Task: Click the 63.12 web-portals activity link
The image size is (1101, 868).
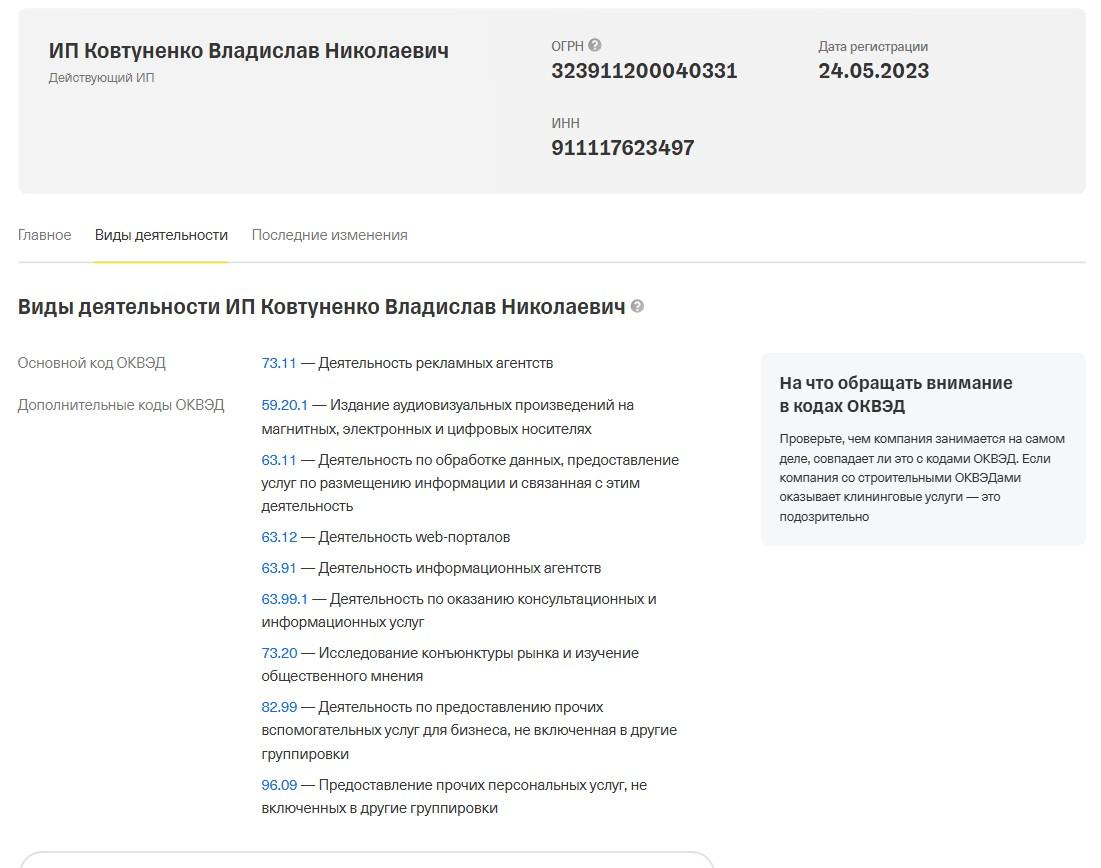Action: pos(278,537)
